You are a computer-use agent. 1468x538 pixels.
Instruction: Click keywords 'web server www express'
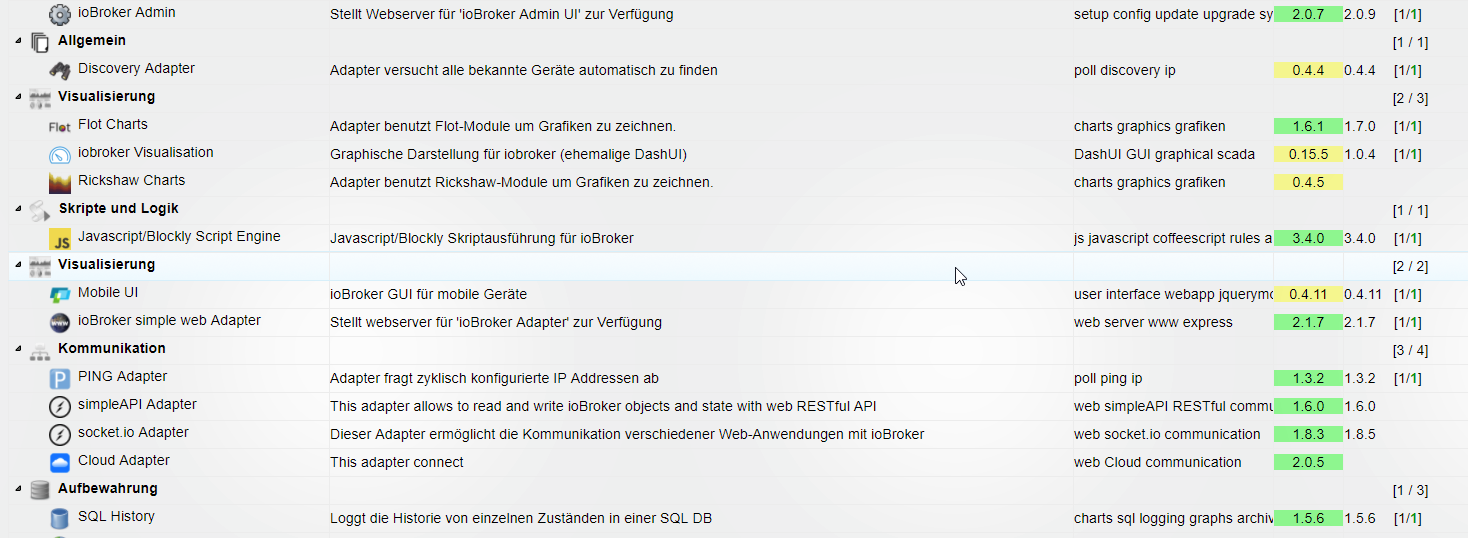click(x=1153, y=322)
